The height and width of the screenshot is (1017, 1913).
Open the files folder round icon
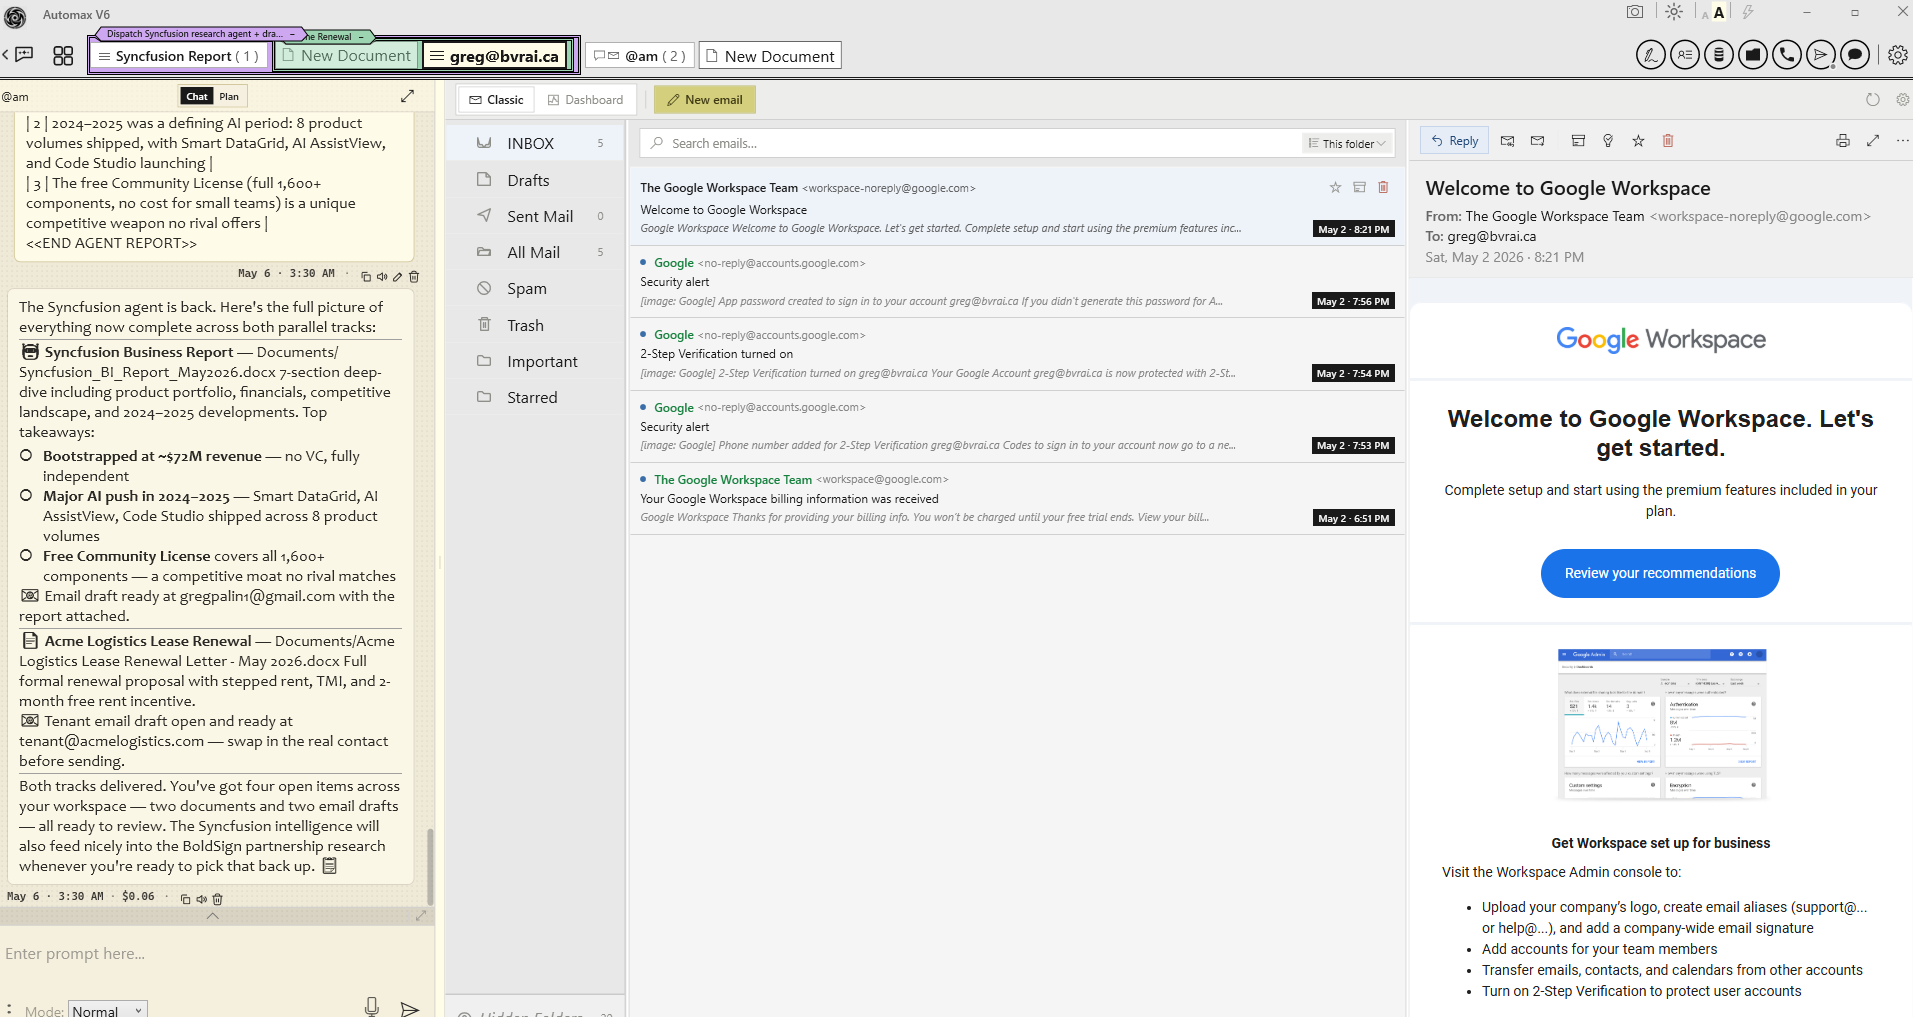pos(1753,55)
